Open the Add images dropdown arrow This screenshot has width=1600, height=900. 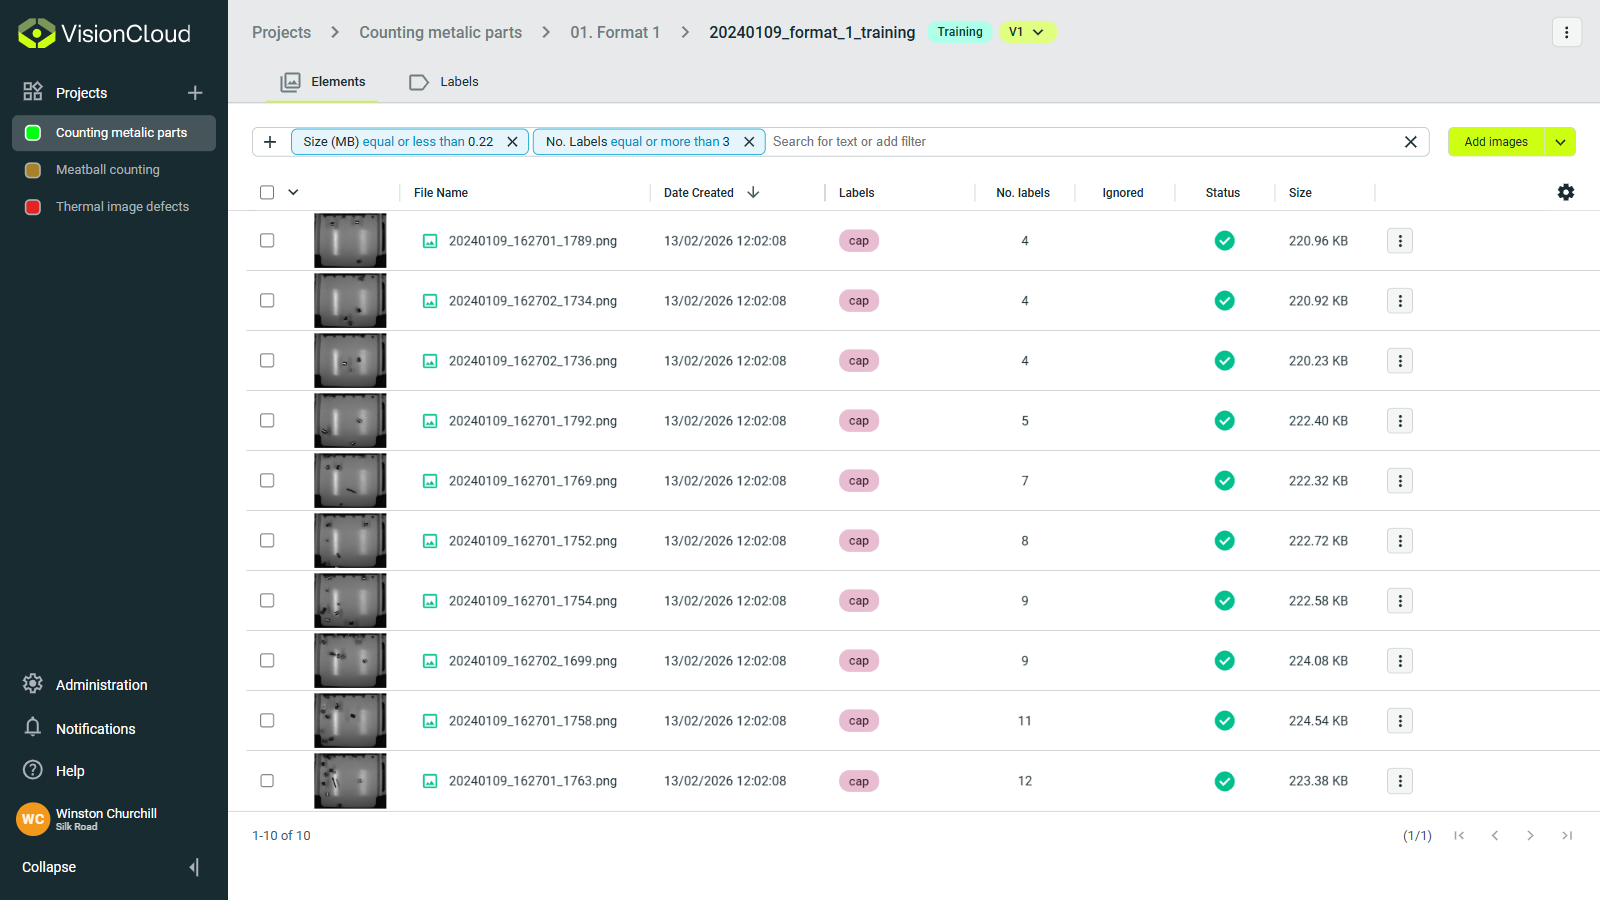(1560, 142)
